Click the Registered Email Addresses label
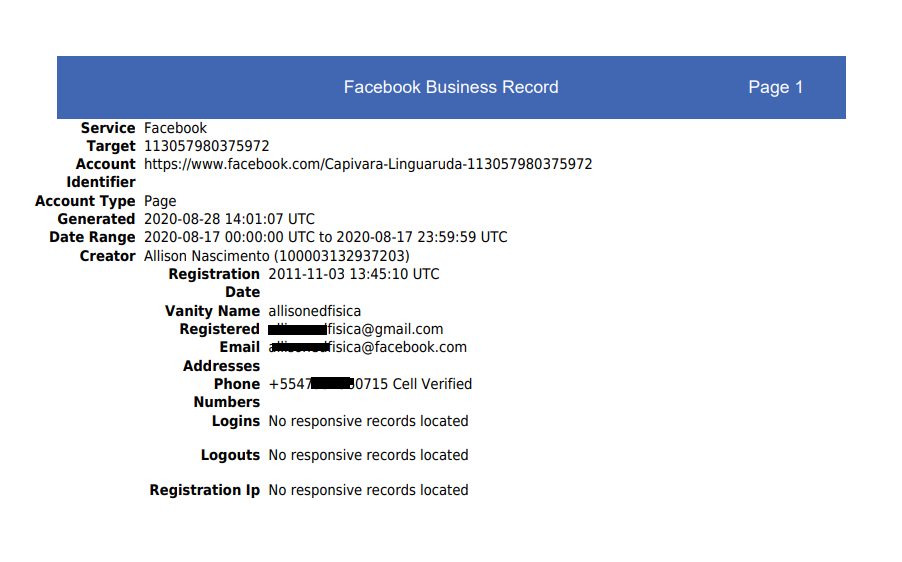Image resolution: width=902 pixels, height=562 pixels. pos(220,347)
